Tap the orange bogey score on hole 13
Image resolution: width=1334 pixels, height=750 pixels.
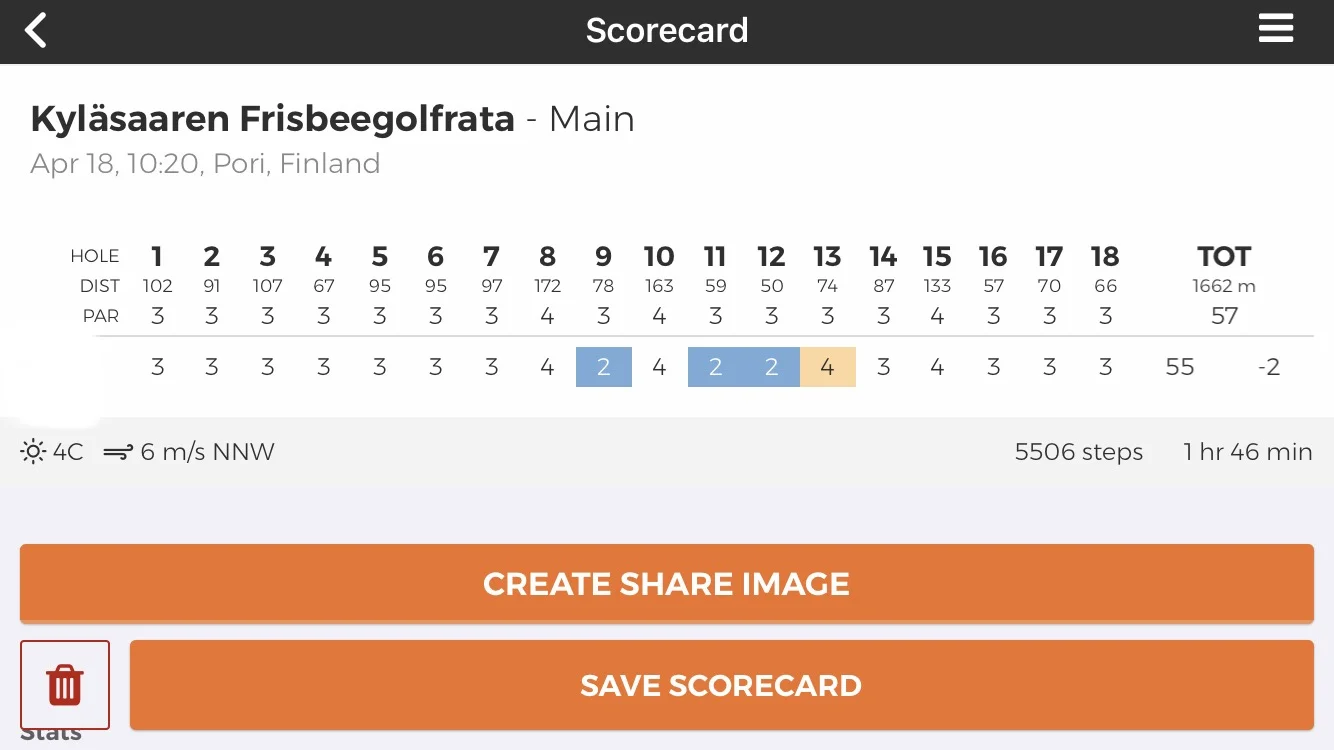828,367
